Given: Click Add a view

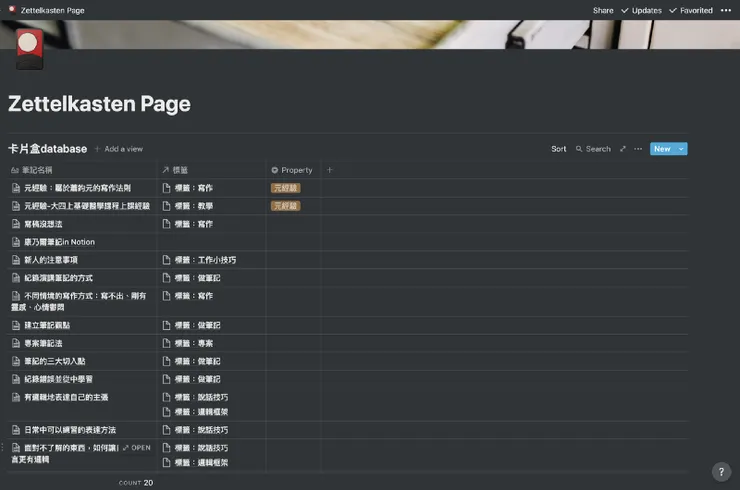Looking at the screenshot, I should tap(118, 149).
